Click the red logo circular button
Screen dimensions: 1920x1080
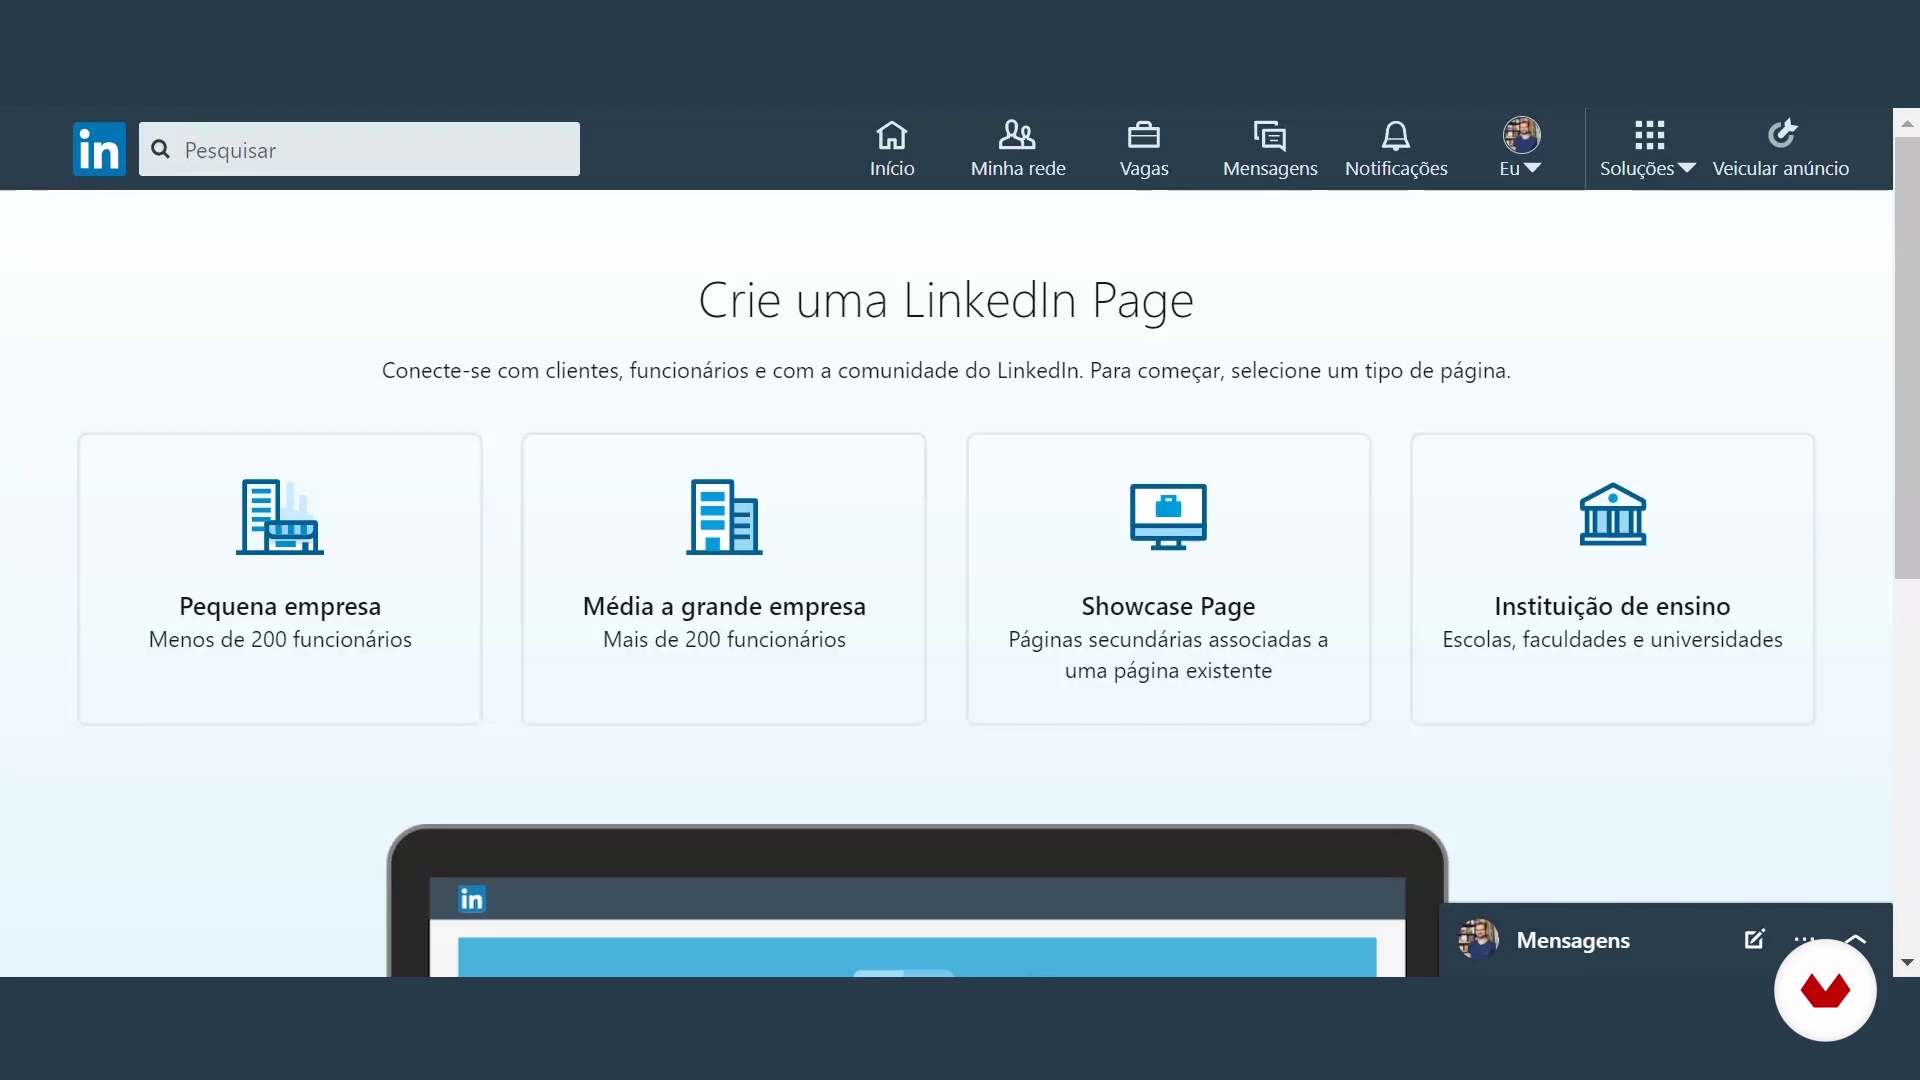pyautogui.click(x=1825, y=990)
